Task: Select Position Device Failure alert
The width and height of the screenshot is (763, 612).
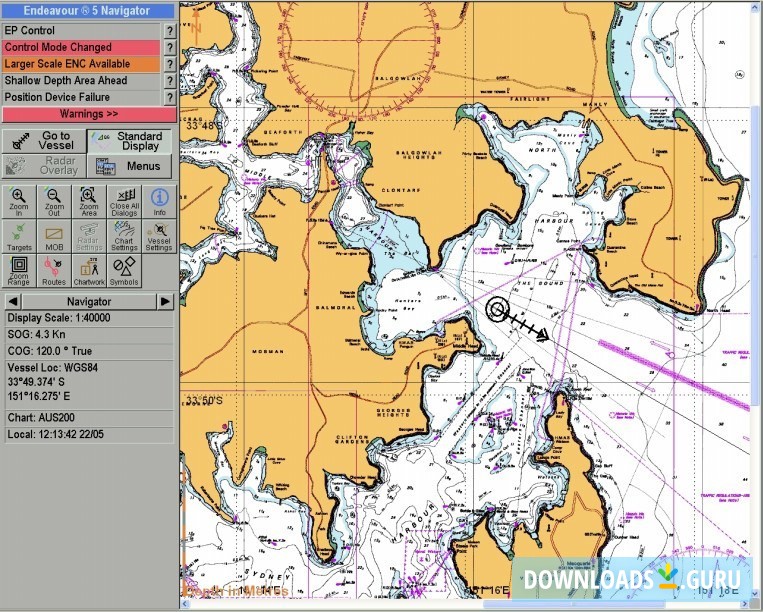Action: [81, 97]
